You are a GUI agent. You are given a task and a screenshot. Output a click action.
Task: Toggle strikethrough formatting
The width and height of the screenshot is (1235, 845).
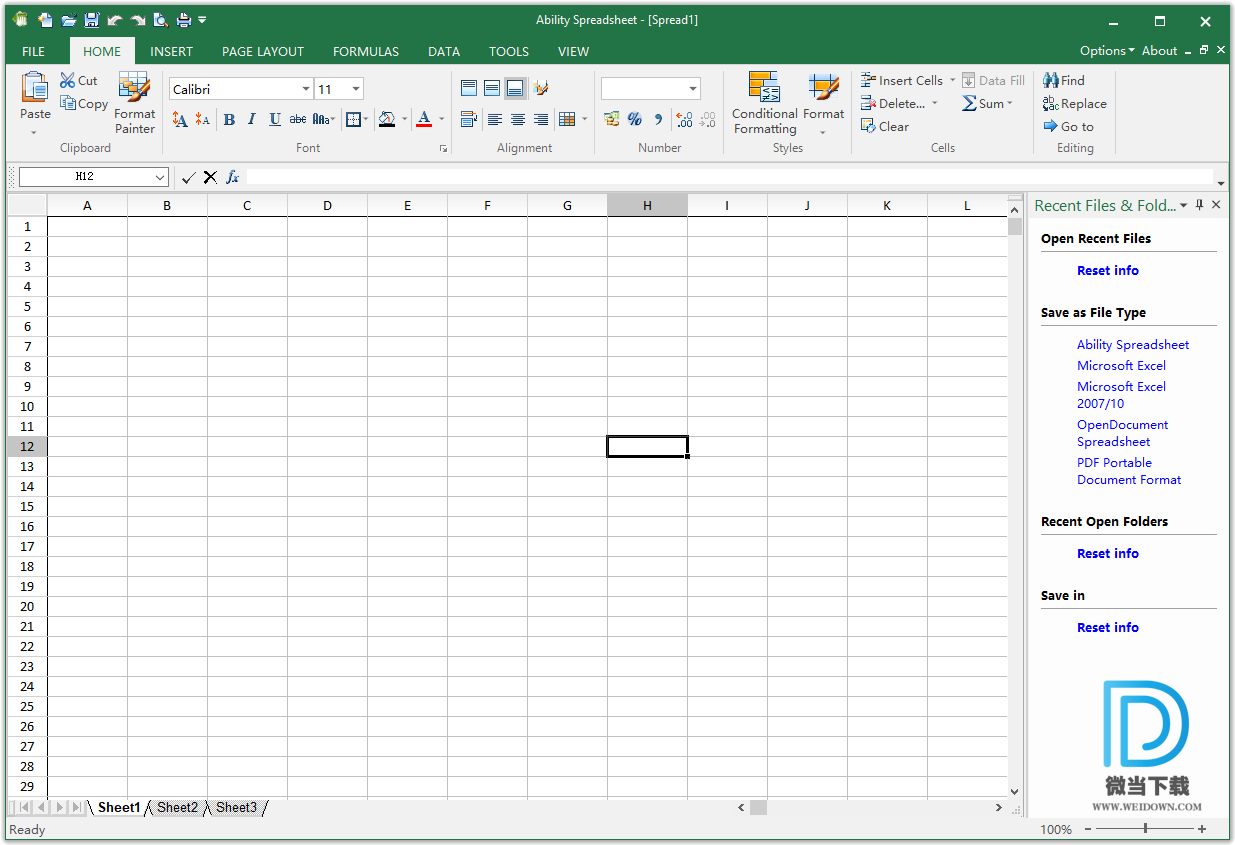click(298, 120)
